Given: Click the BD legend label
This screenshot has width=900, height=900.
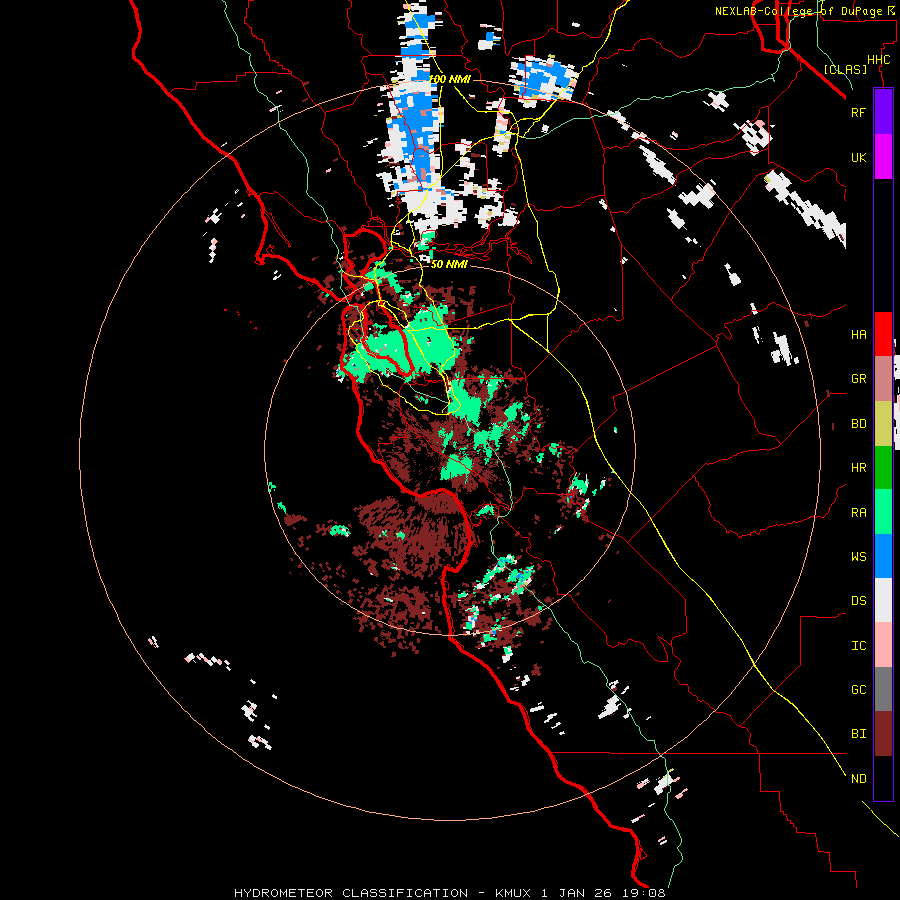Looking at the screenshot, I should point(858,424).
